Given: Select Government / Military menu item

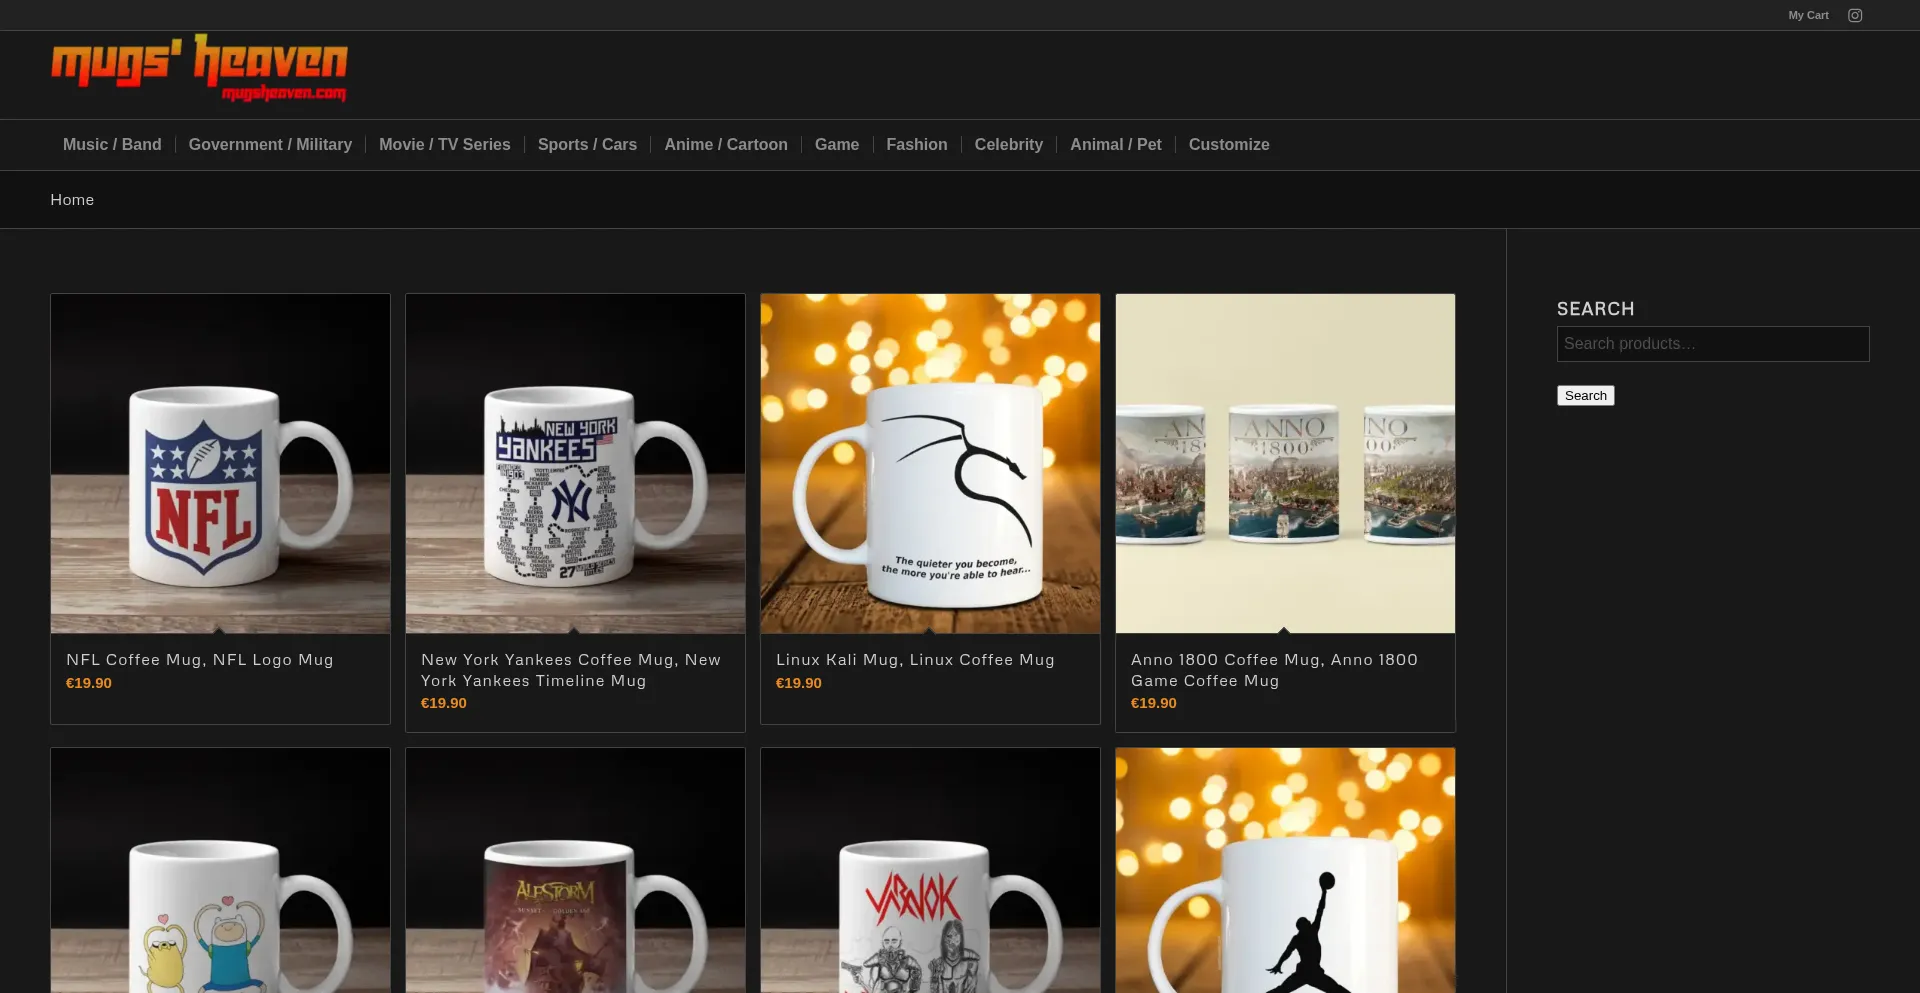Looking at the screenshot, I should coord(270,145).
